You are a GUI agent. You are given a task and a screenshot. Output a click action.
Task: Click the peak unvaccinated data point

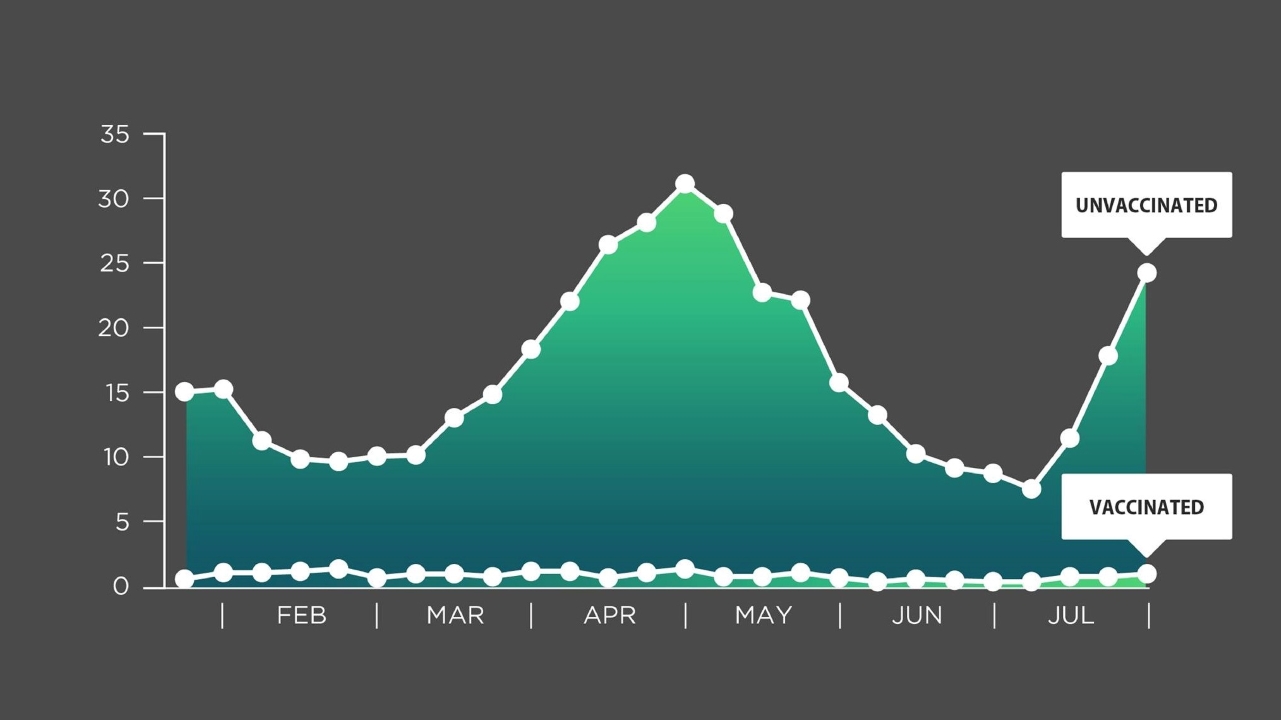pos(685,184)
